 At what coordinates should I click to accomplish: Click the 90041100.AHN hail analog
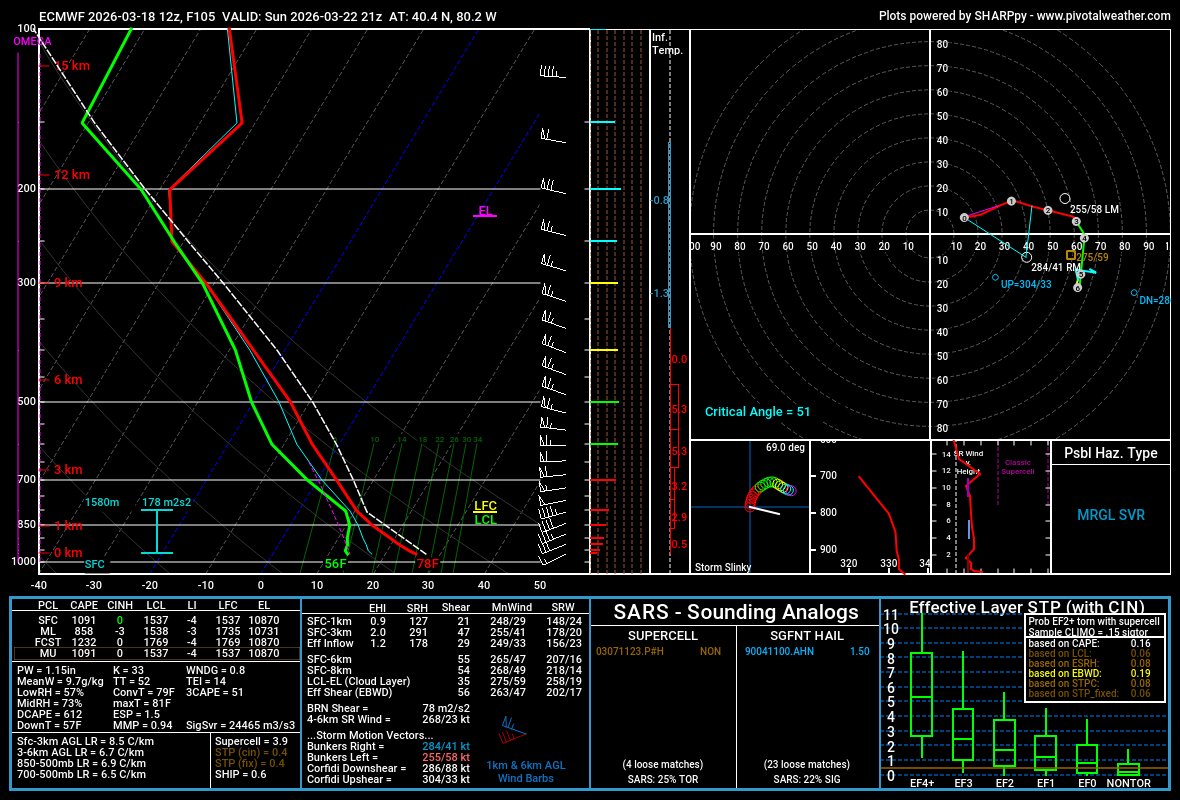point(779,651)
